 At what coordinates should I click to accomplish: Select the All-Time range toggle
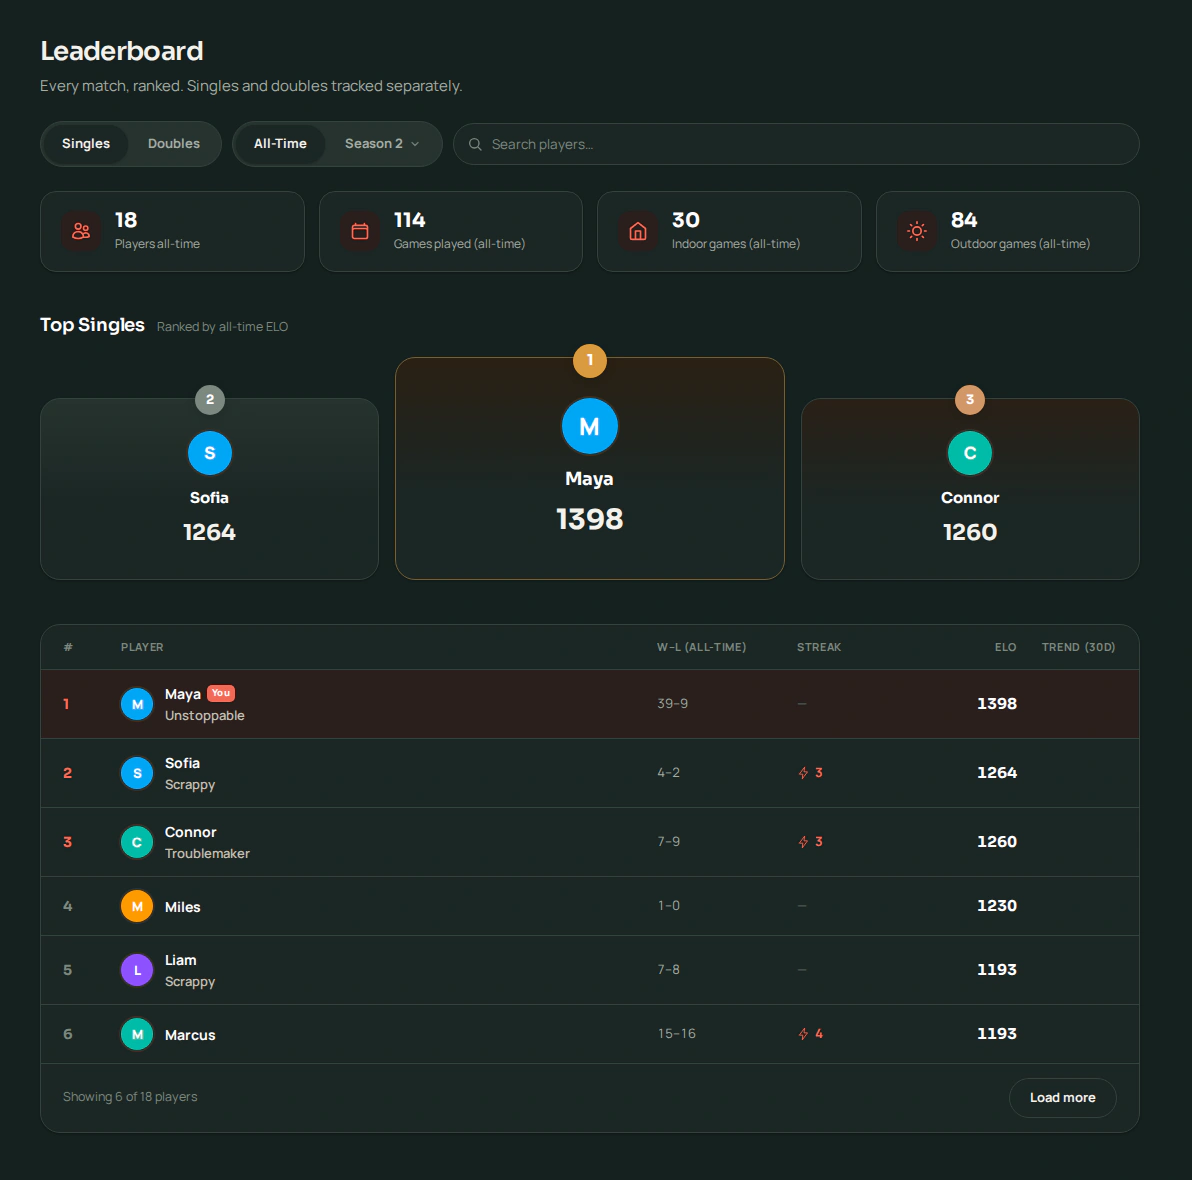click(x=281, y=144)
